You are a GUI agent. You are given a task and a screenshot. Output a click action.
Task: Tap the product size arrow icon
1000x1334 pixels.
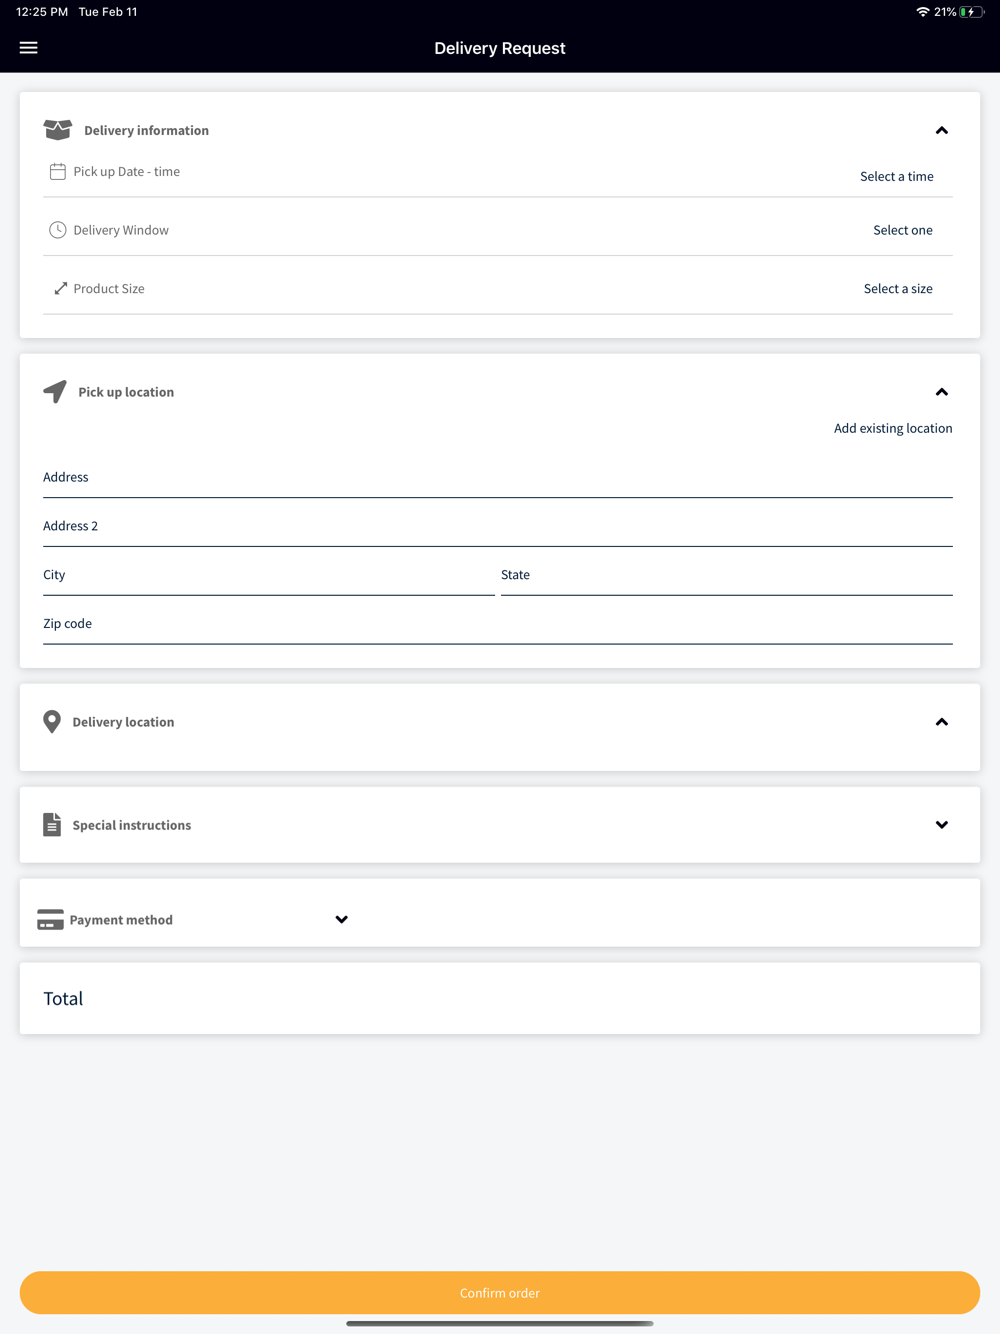point(60,288)
